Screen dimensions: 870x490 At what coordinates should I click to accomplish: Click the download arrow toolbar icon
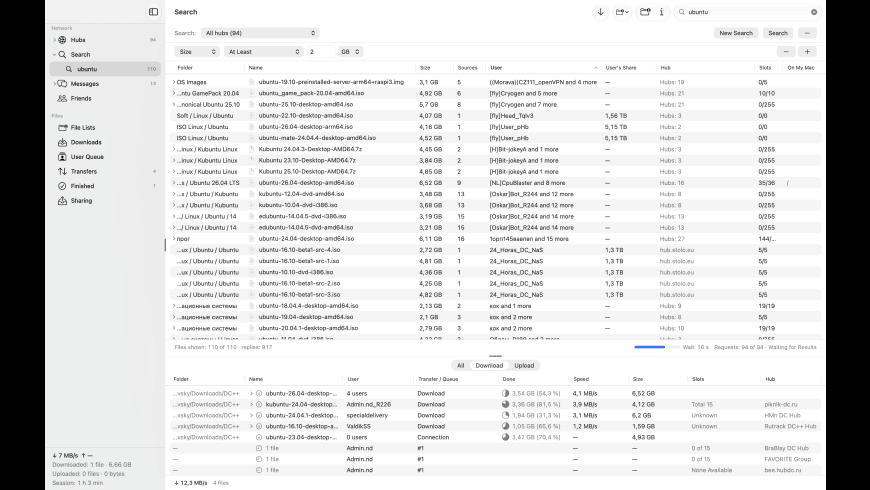(600, 12)
